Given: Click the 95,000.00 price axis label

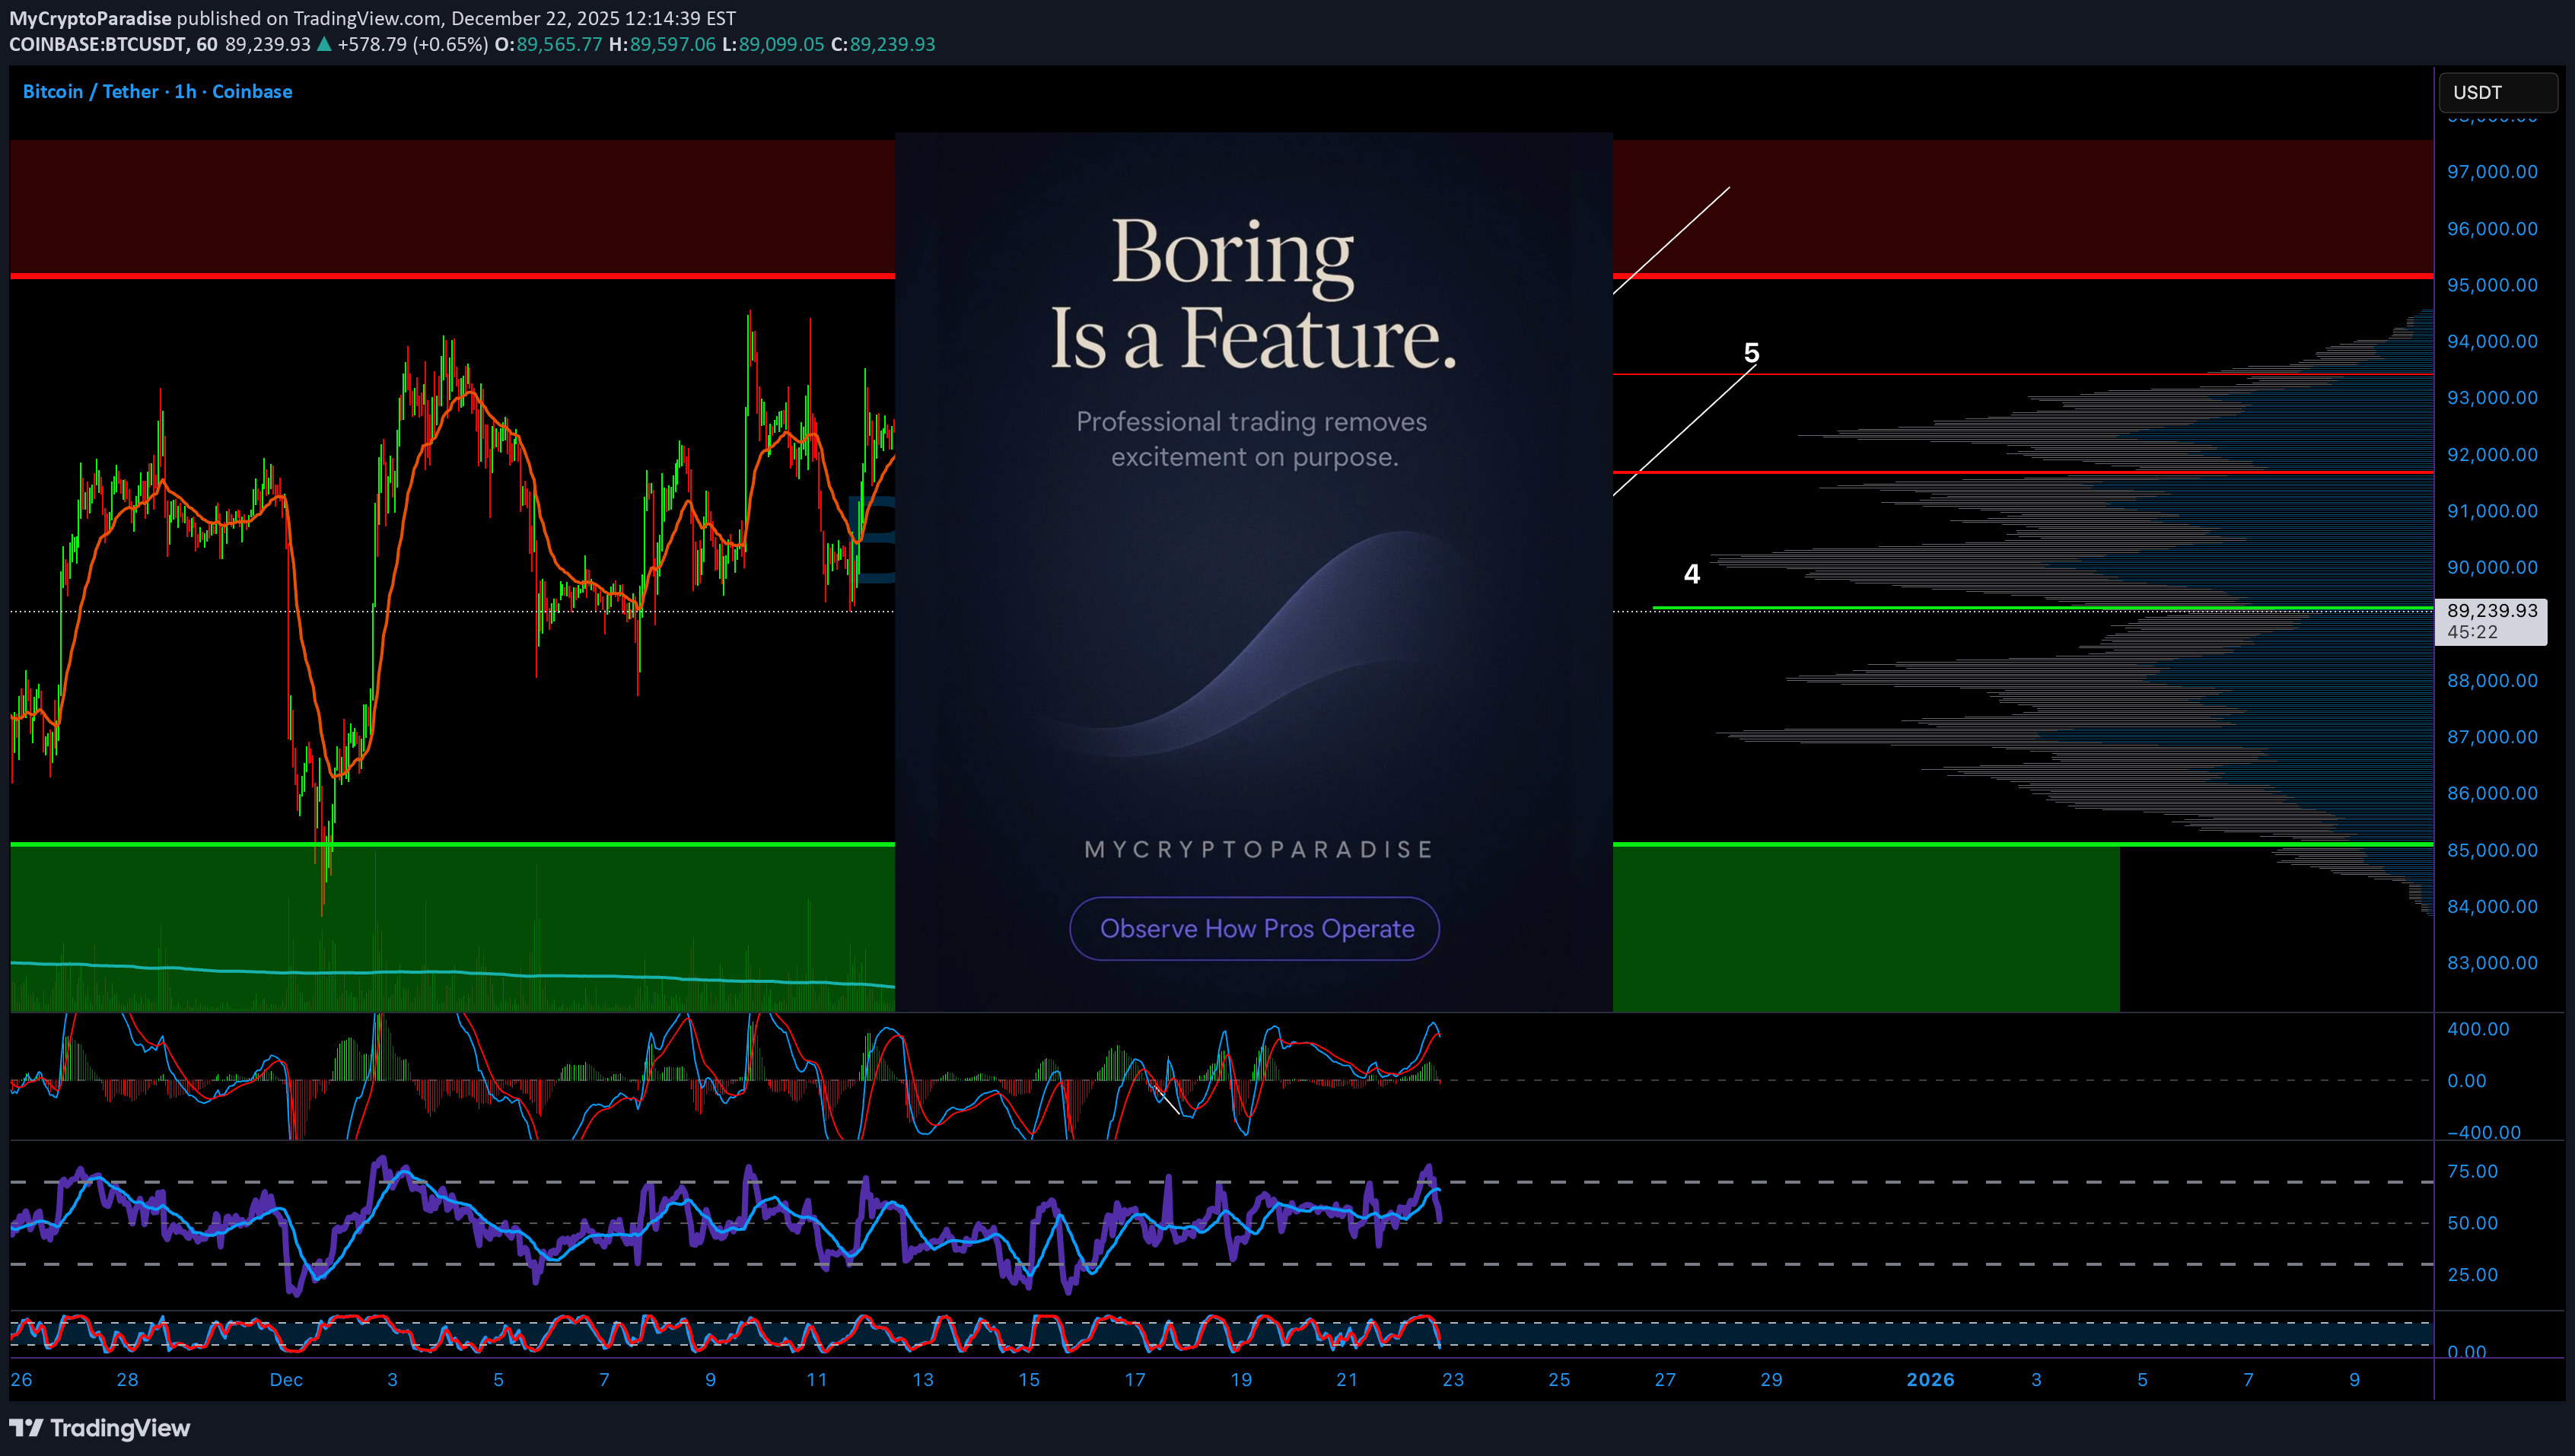Looking at the screenshot, I should coord(2491,285).
